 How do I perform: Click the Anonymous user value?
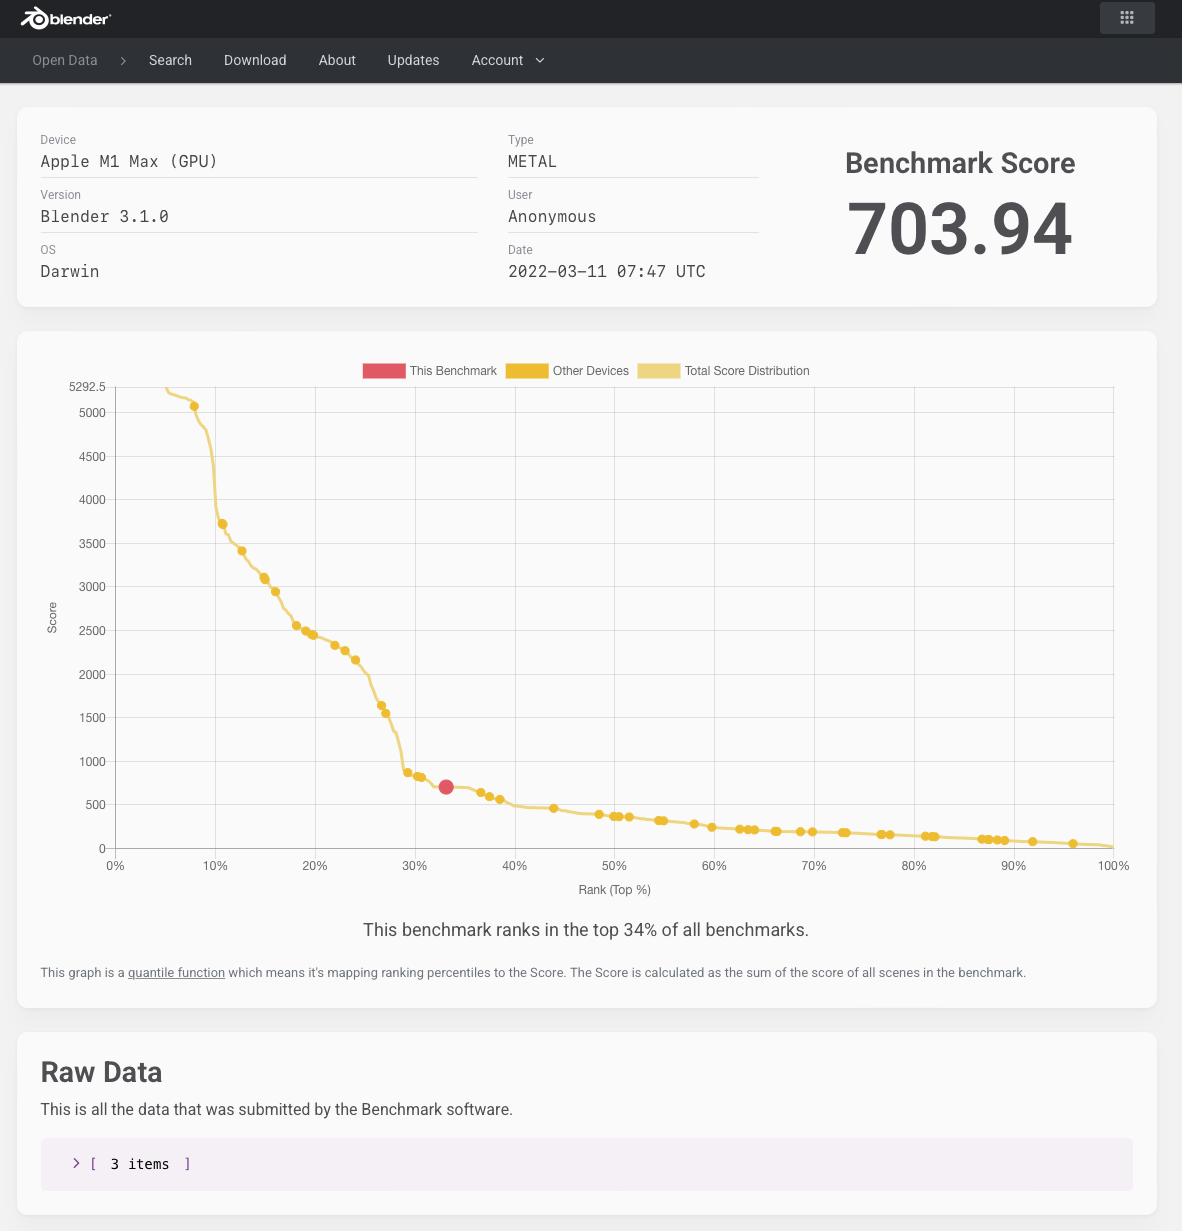pyautogui.click(x=552, y=217)
